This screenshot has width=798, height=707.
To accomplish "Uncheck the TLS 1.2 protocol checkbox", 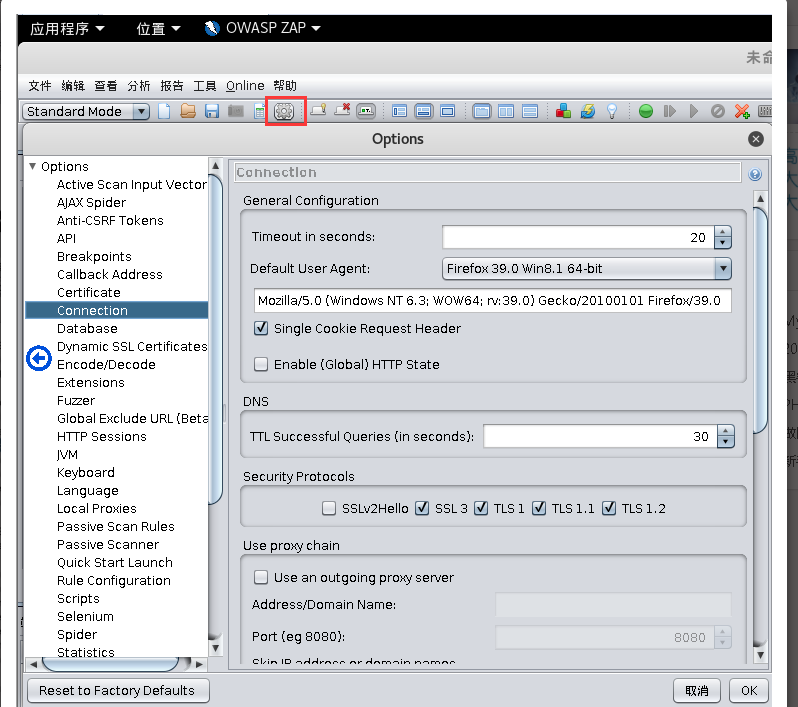I will tap(609, 508).
